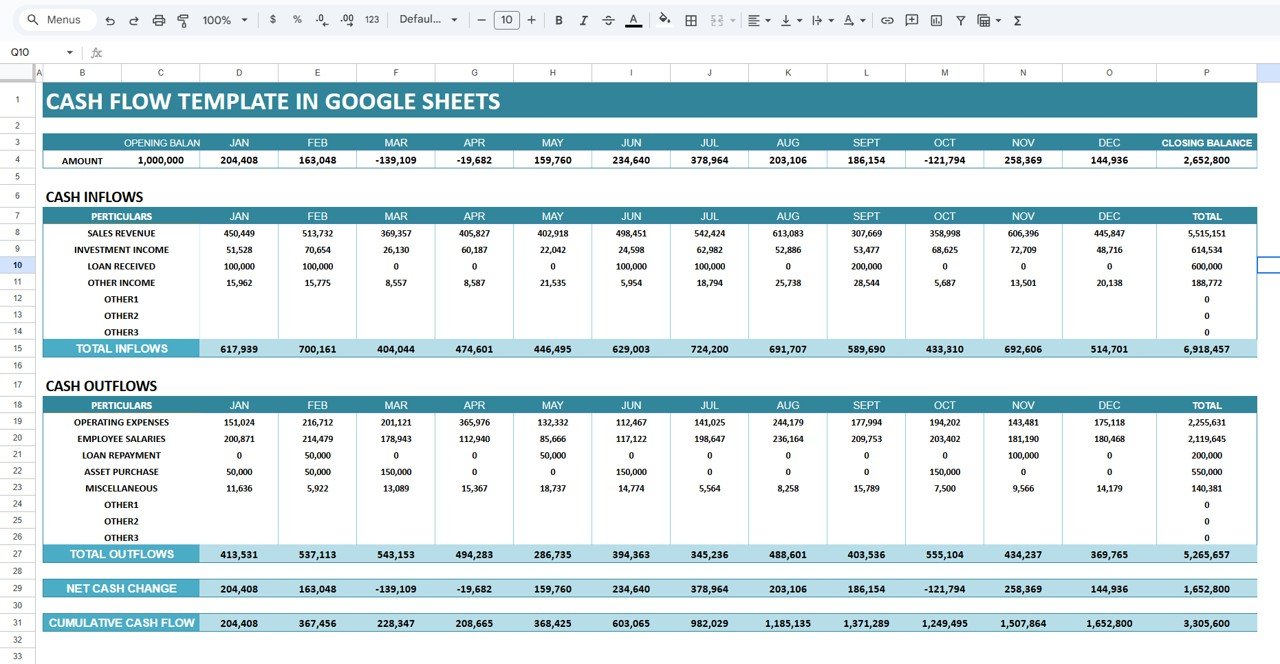Toggle bold formatting
1280x664 pixels.
point(559,19)
